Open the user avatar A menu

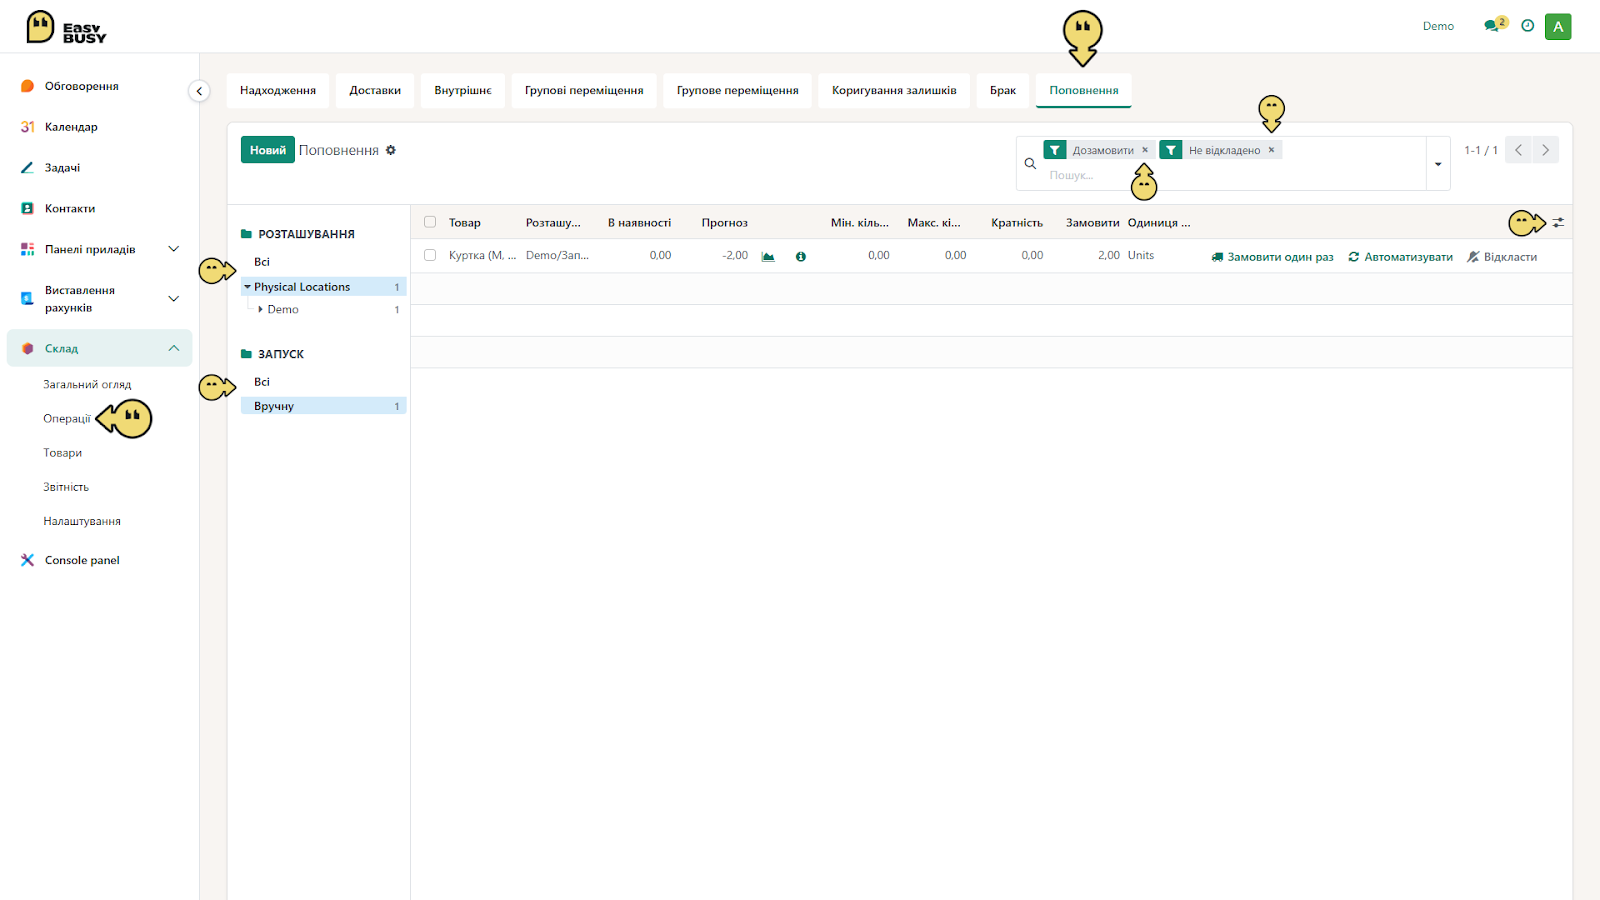pyautogui.click(x=1558, y=27)
